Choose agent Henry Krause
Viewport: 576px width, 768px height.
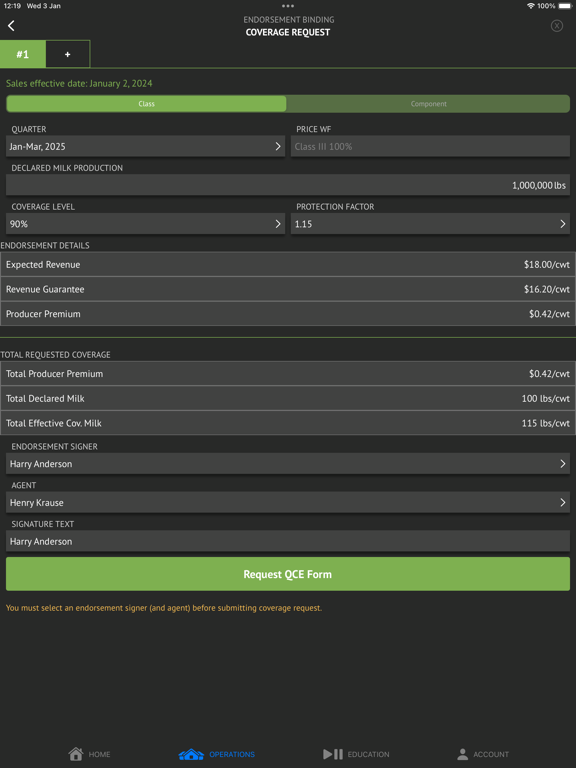click(x=288, y=502)
